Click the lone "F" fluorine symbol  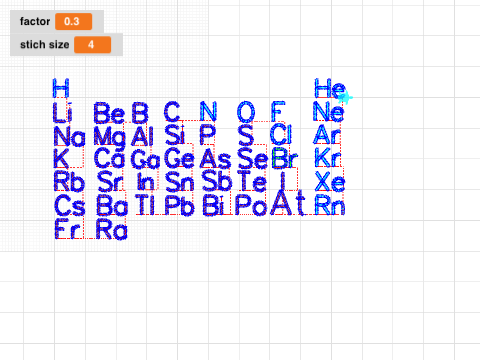point(278,111)
